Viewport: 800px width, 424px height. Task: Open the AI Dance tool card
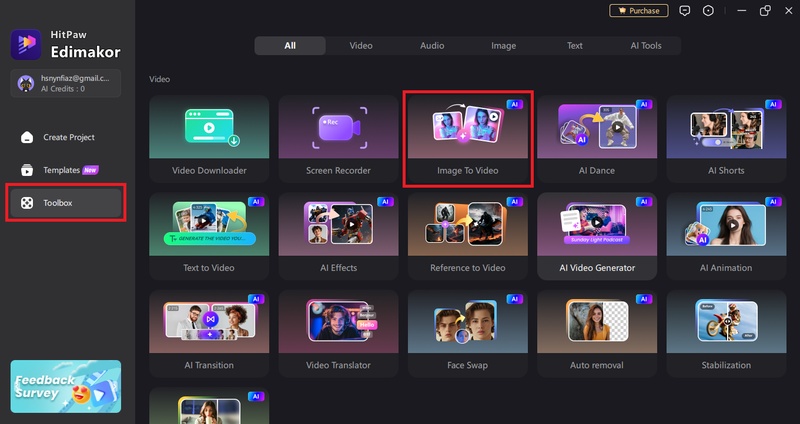(597, 139)
